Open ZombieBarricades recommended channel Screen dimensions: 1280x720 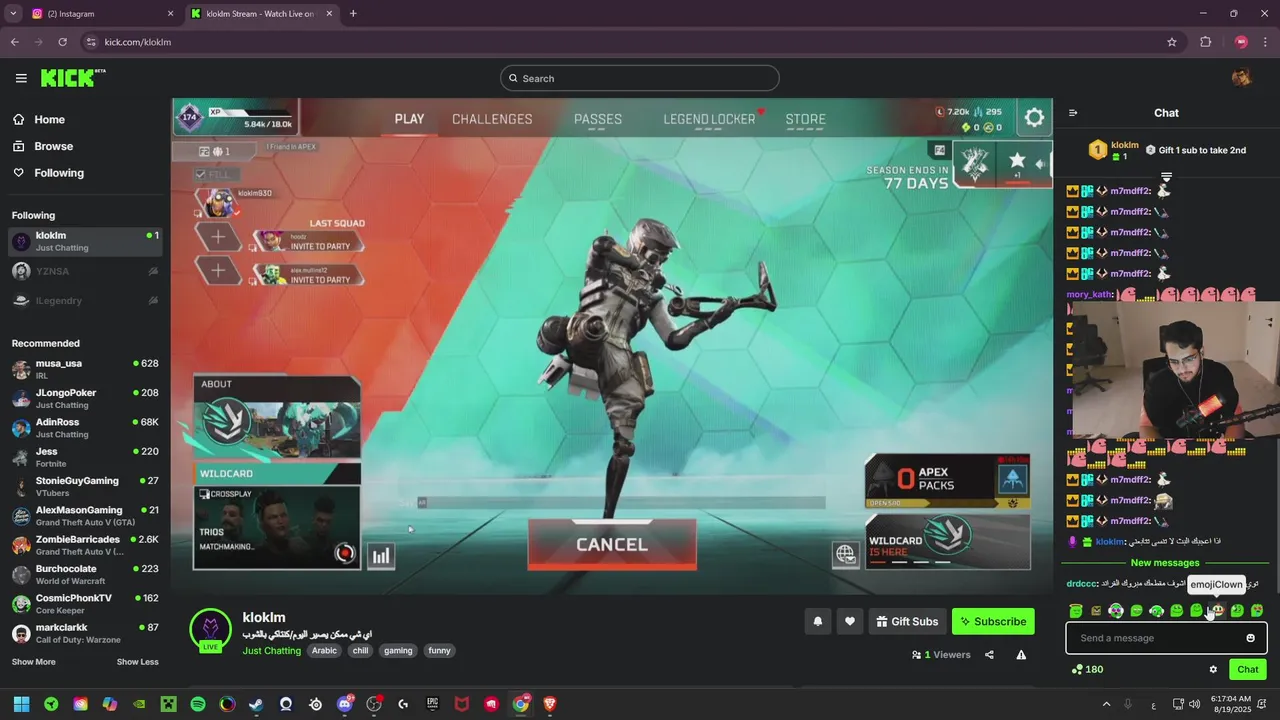[85, 545]
